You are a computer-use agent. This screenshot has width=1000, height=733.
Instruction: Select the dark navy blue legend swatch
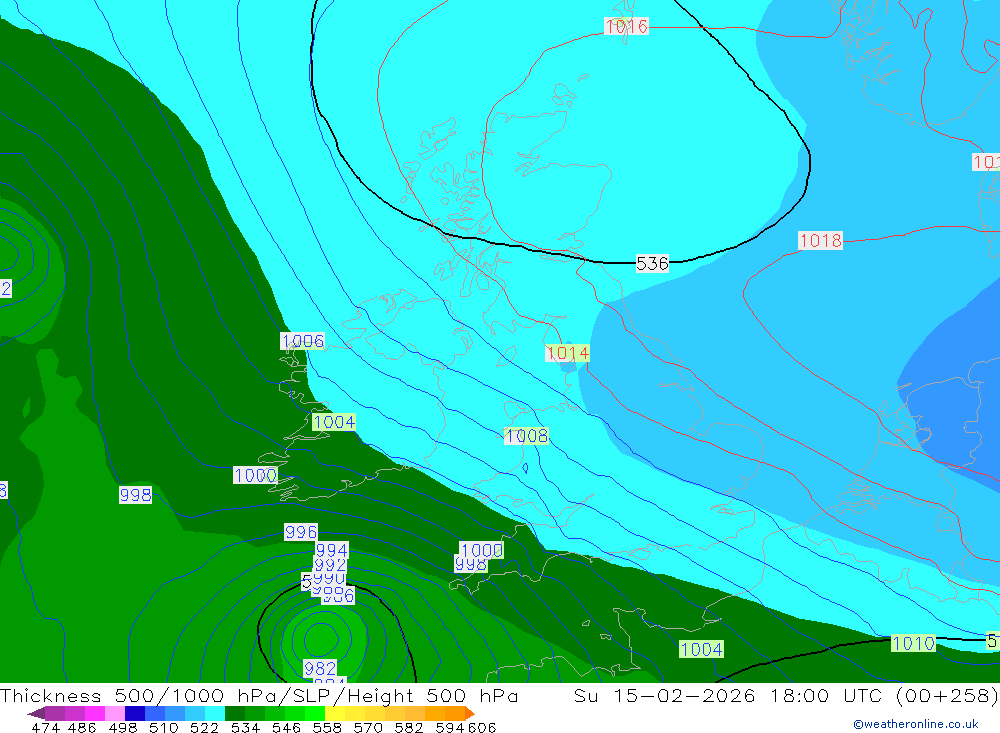(135, 713)
